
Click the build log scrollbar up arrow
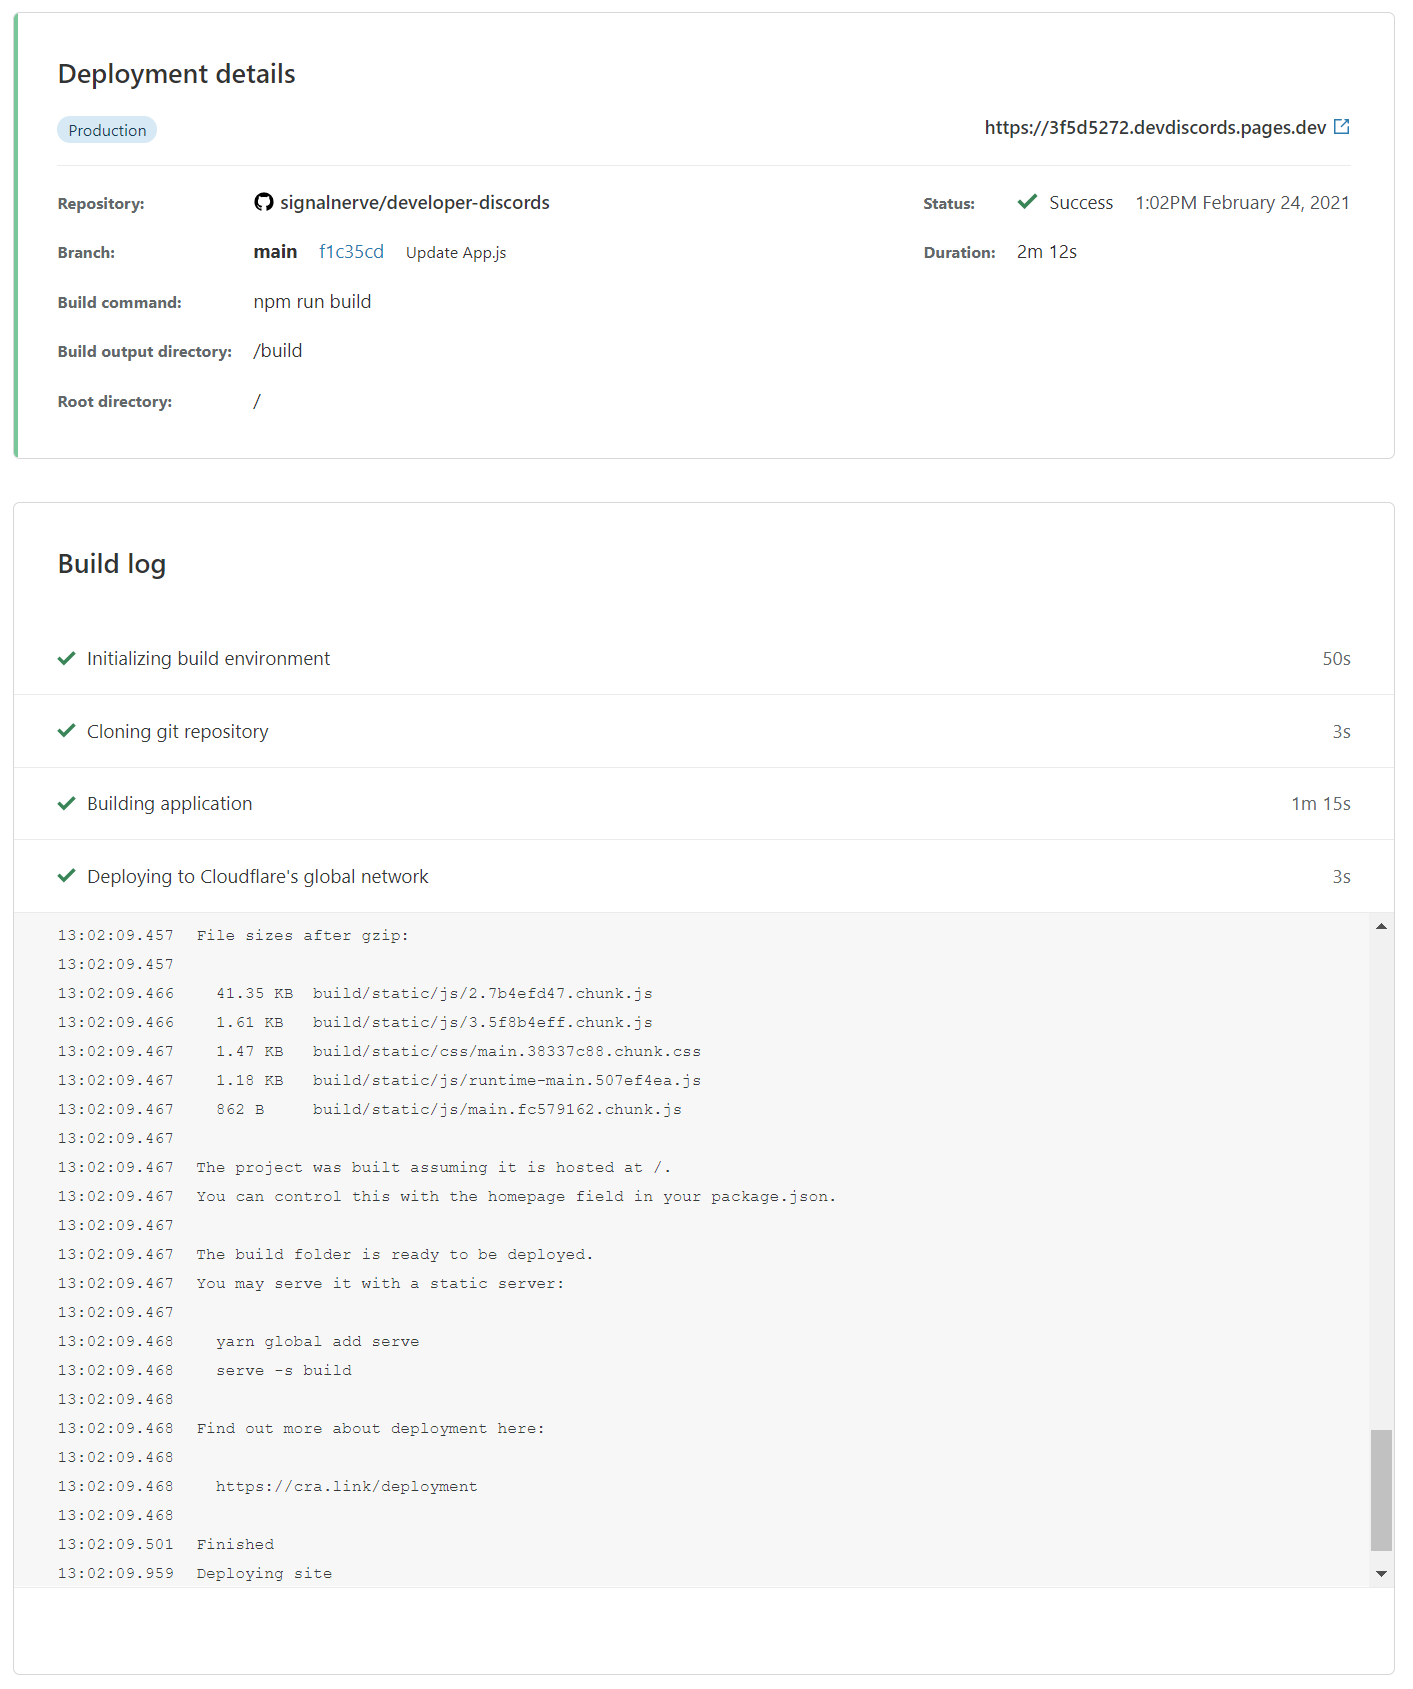(x=1383, y=926)
